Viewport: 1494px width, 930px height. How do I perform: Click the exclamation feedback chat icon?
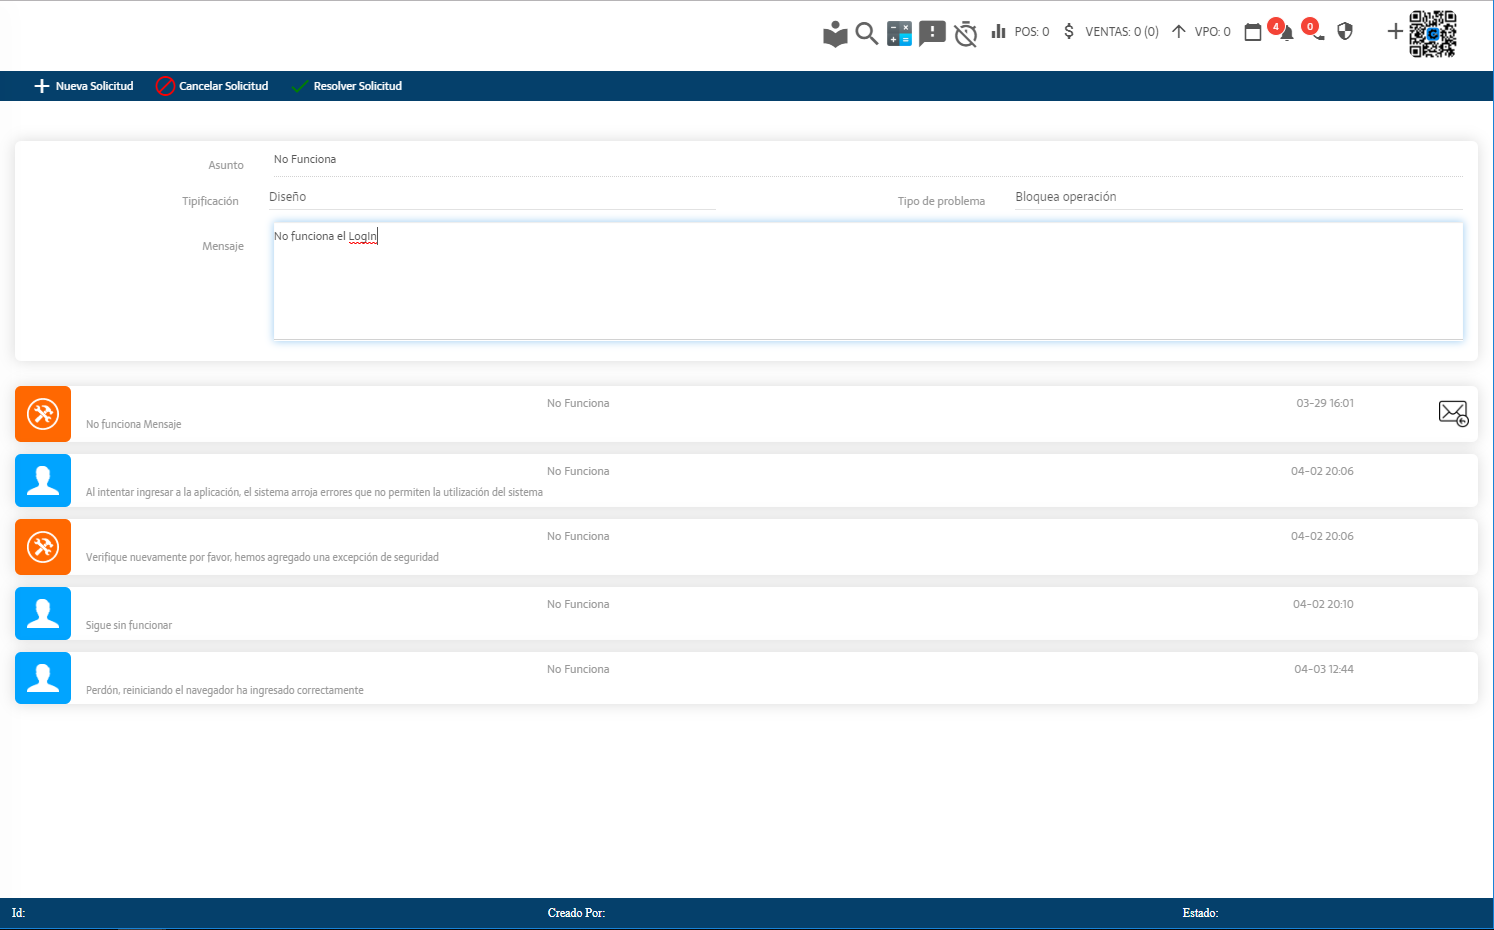[x=932, y=33]
